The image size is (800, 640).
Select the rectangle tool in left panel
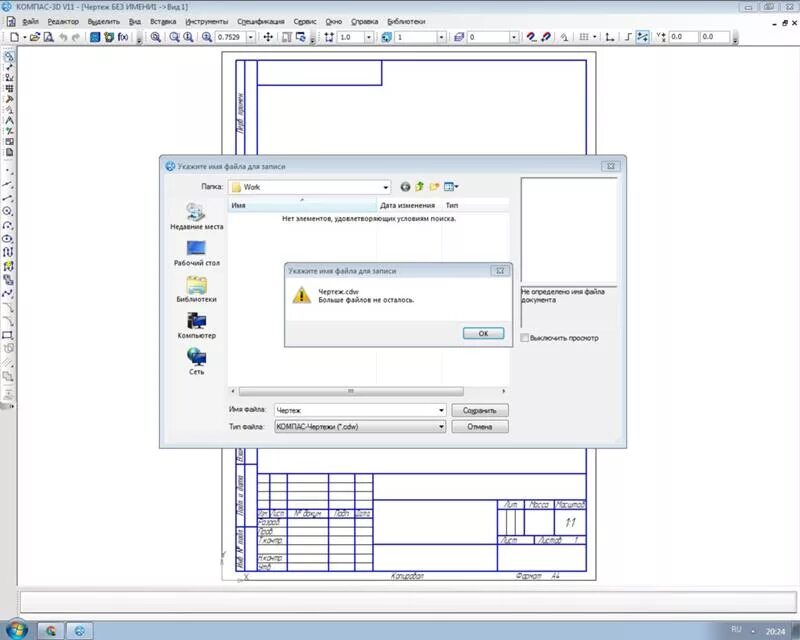[x=8, y=335]
